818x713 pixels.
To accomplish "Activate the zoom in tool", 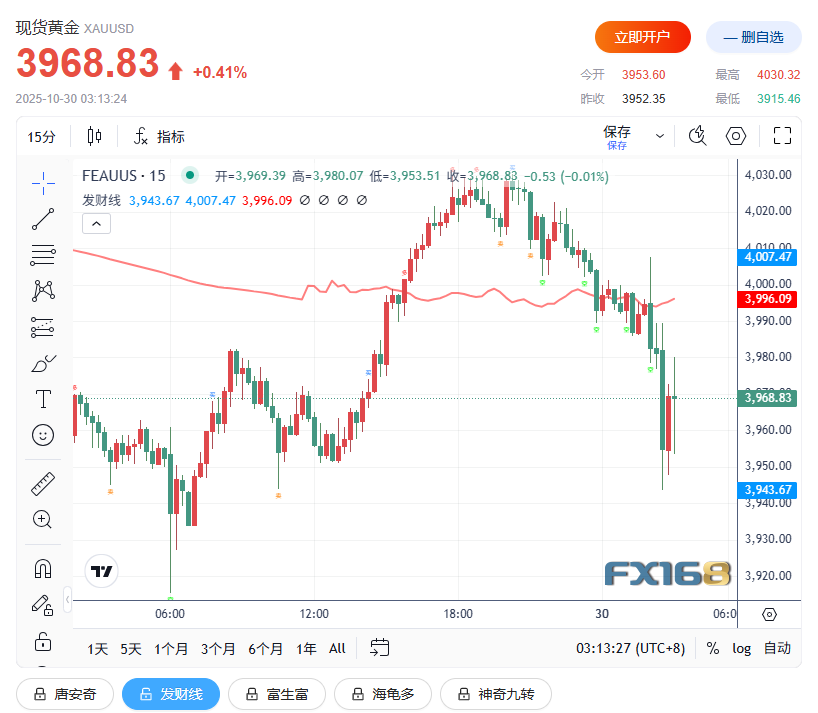I will click(x=43, y=519).
